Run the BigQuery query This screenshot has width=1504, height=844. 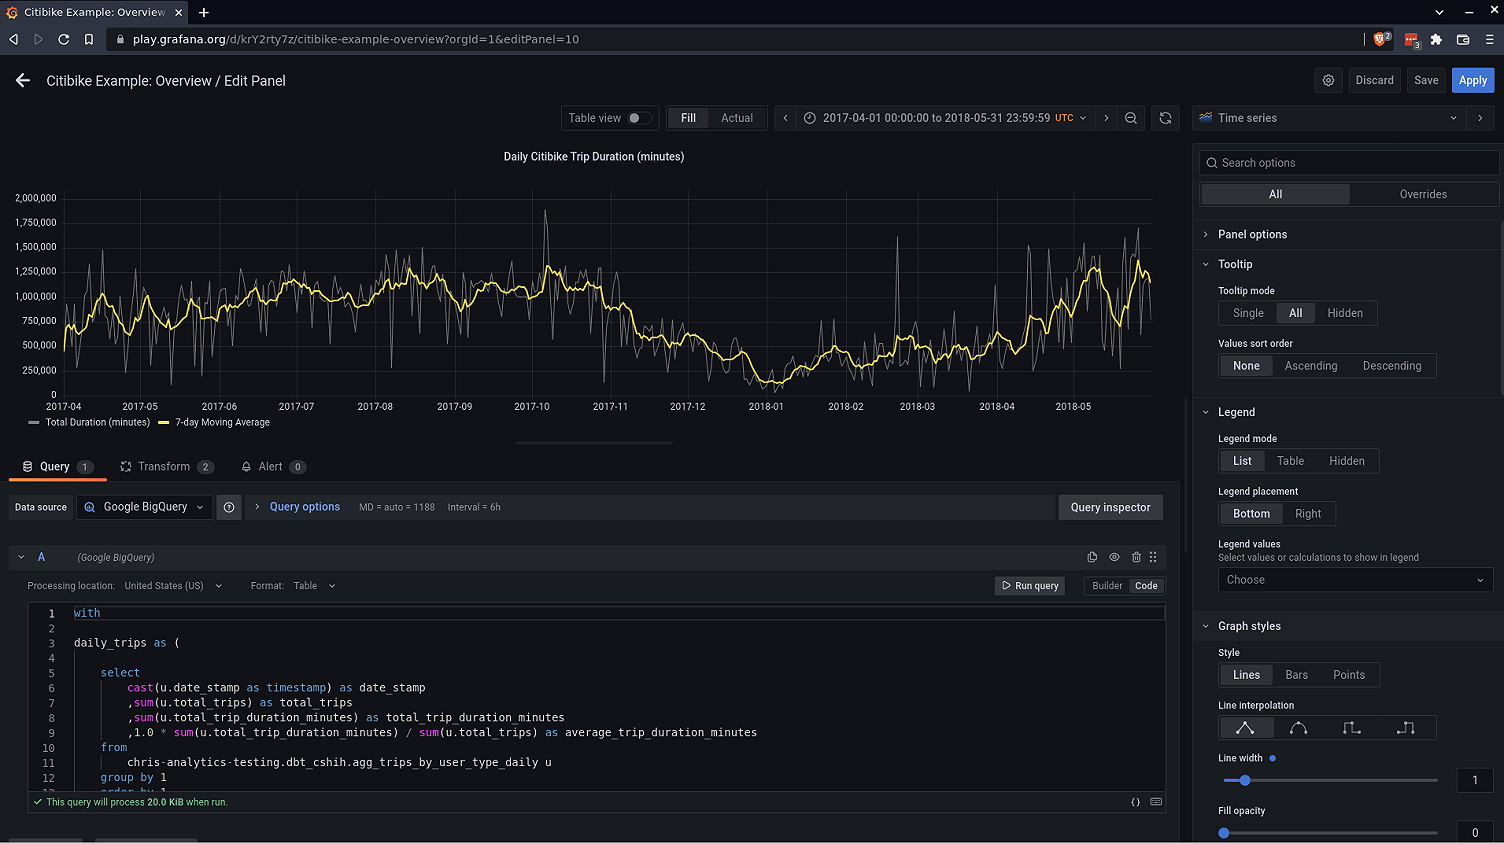tap(1029, 585)
